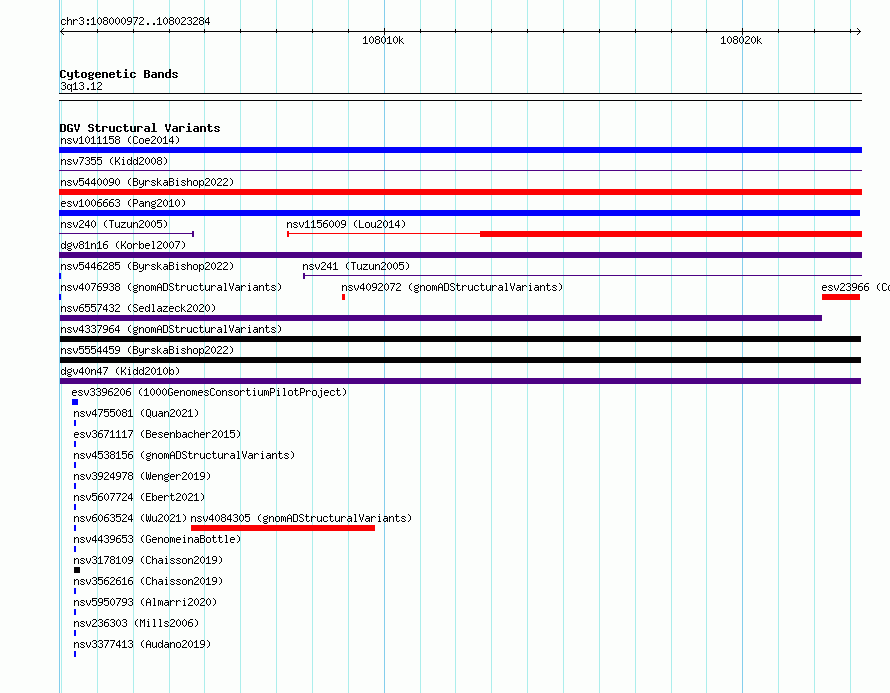This screenshot has height=693, width=890.
Task: Select the black nsv4337964 variant bar
Action: (x=460, y=339)
